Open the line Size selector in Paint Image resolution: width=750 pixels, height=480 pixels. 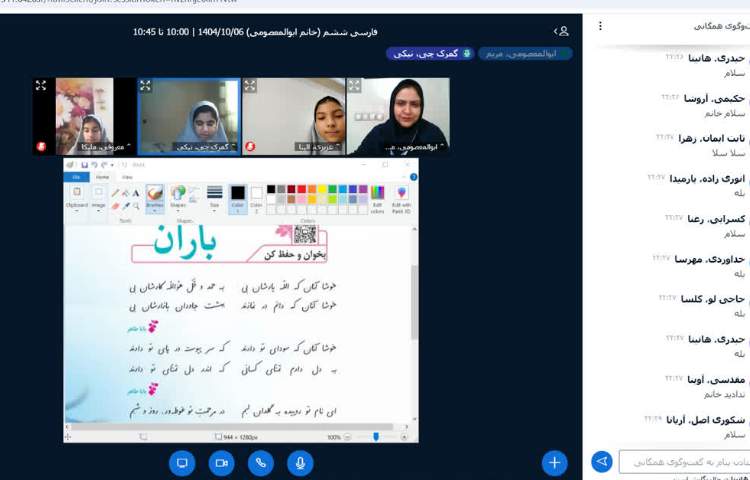pos(214,198)
